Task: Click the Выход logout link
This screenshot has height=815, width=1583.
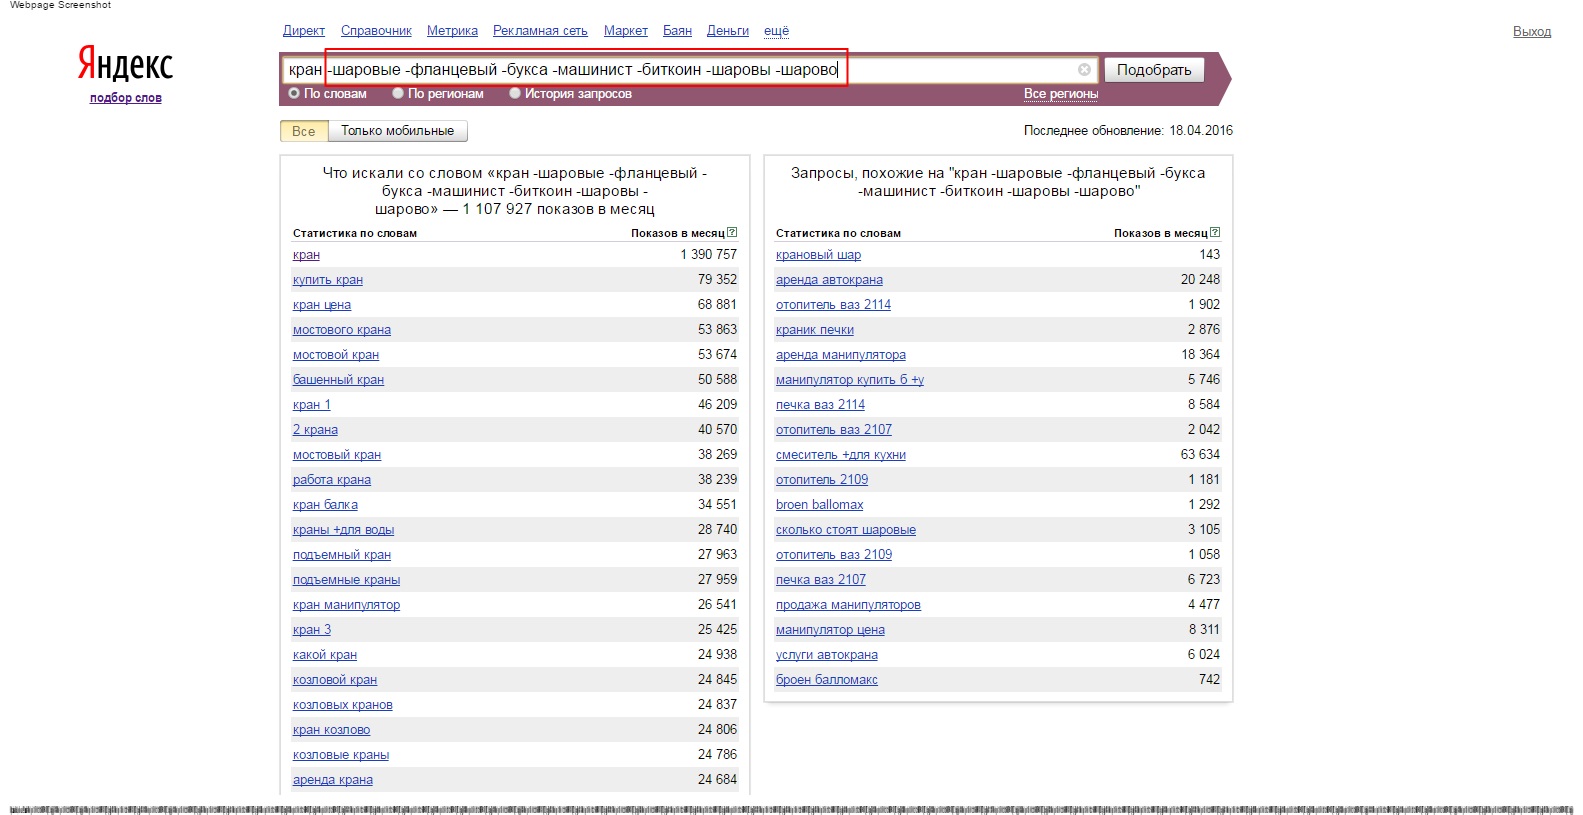Action: pyautogui.click(x=1532, y=32)
